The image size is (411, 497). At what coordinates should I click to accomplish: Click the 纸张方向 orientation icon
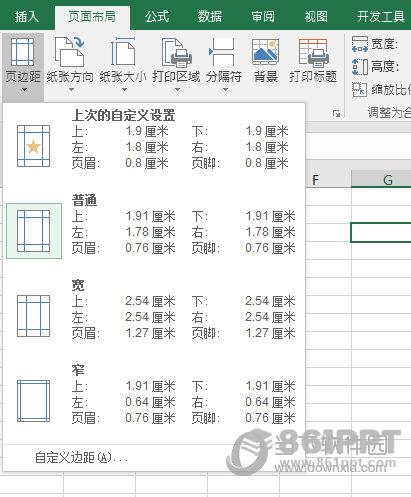pos(70,52)
